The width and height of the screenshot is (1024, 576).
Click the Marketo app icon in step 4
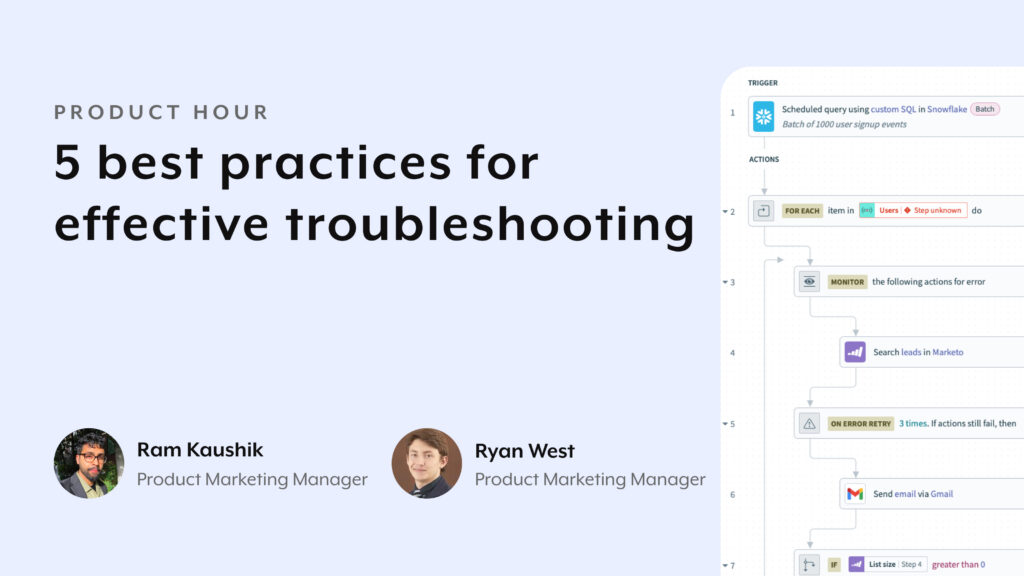pyautogui.click(x=855, y=352)
